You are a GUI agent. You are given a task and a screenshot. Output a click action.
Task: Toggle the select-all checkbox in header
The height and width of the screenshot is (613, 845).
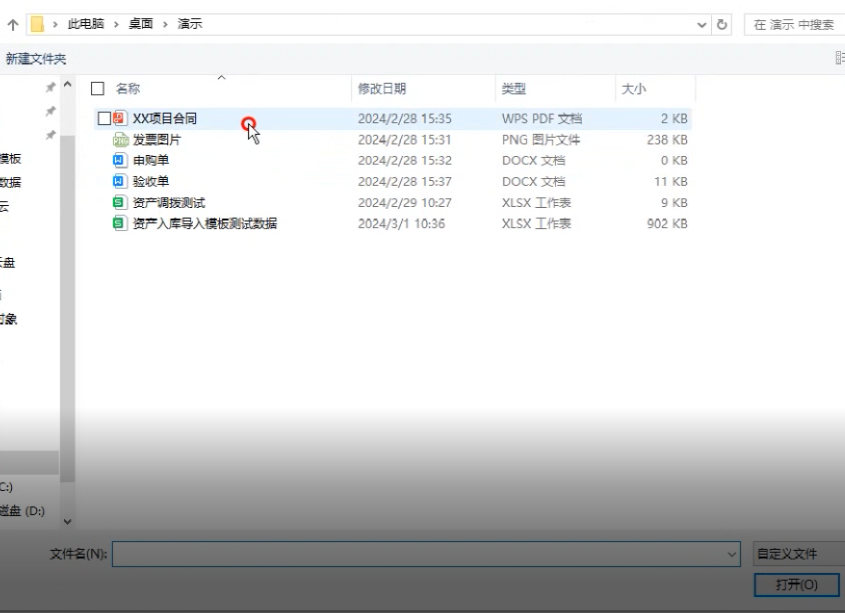pos(98,89)
